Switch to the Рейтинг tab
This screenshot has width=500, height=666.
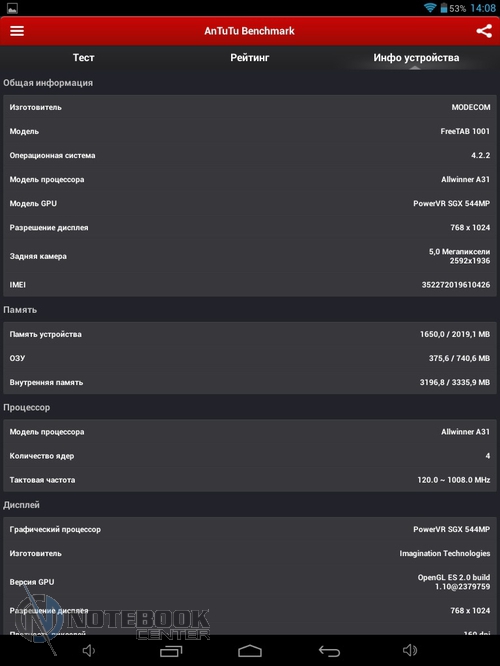[250, 57]
